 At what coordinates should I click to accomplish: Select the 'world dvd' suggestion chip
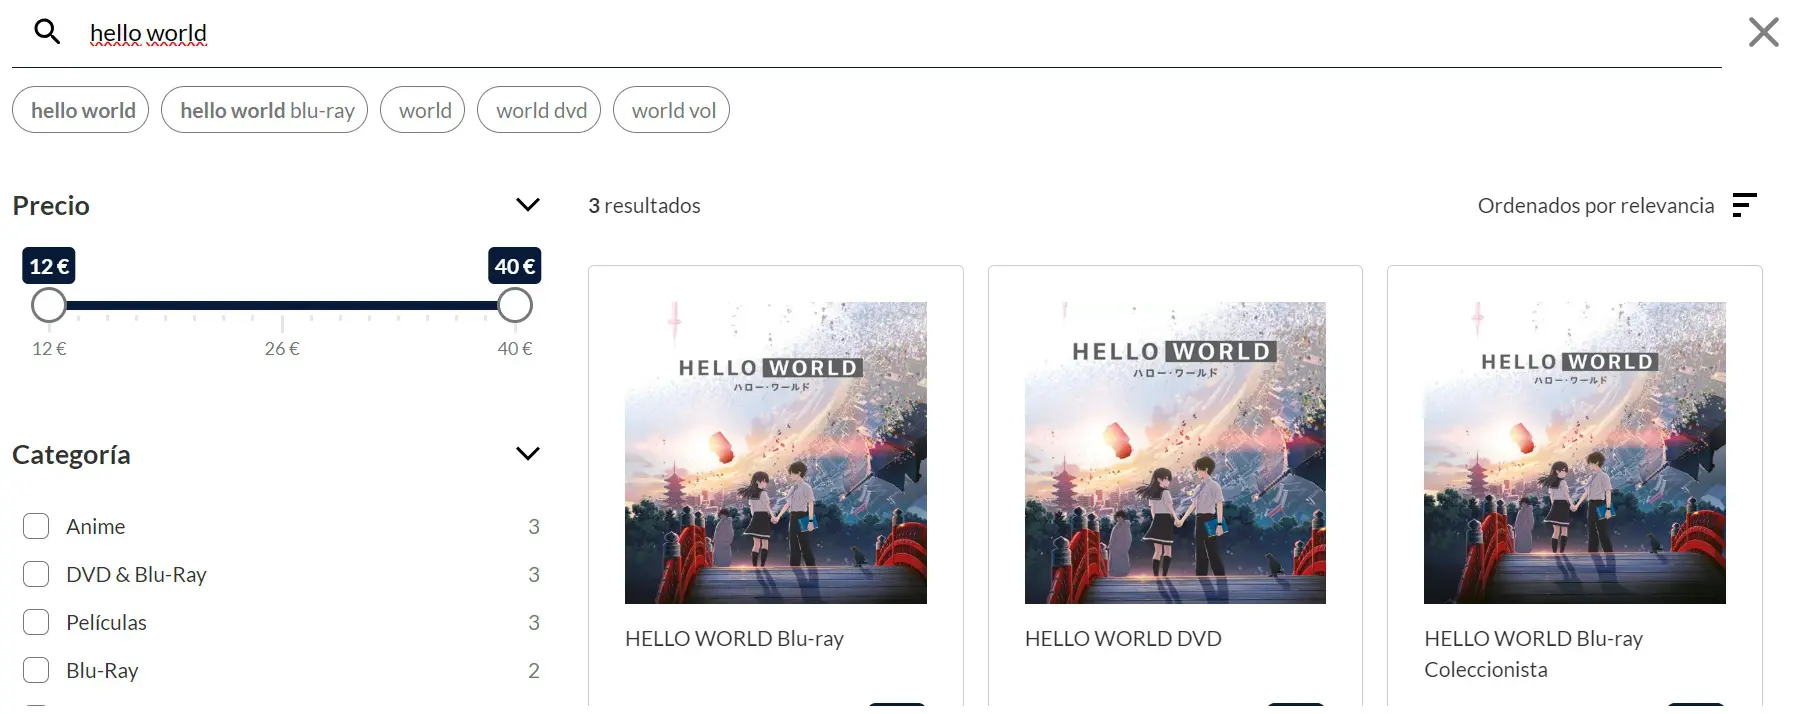(x=539, y=110)
